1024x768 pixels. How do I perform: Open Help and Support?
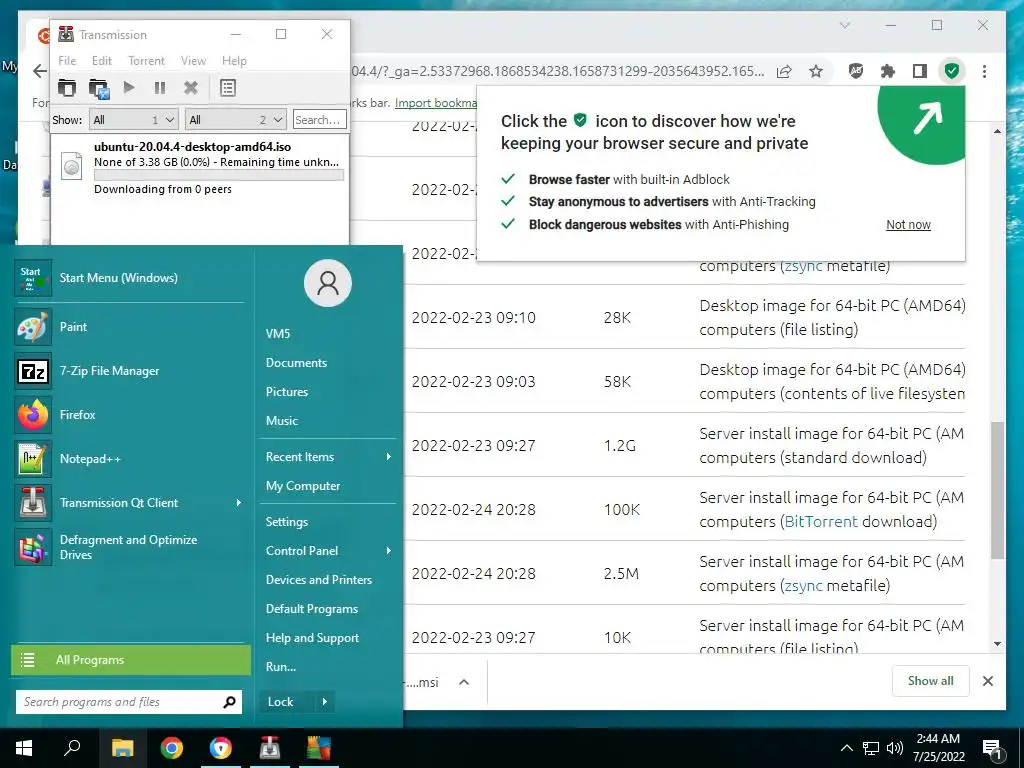click(x=312, y=638)
